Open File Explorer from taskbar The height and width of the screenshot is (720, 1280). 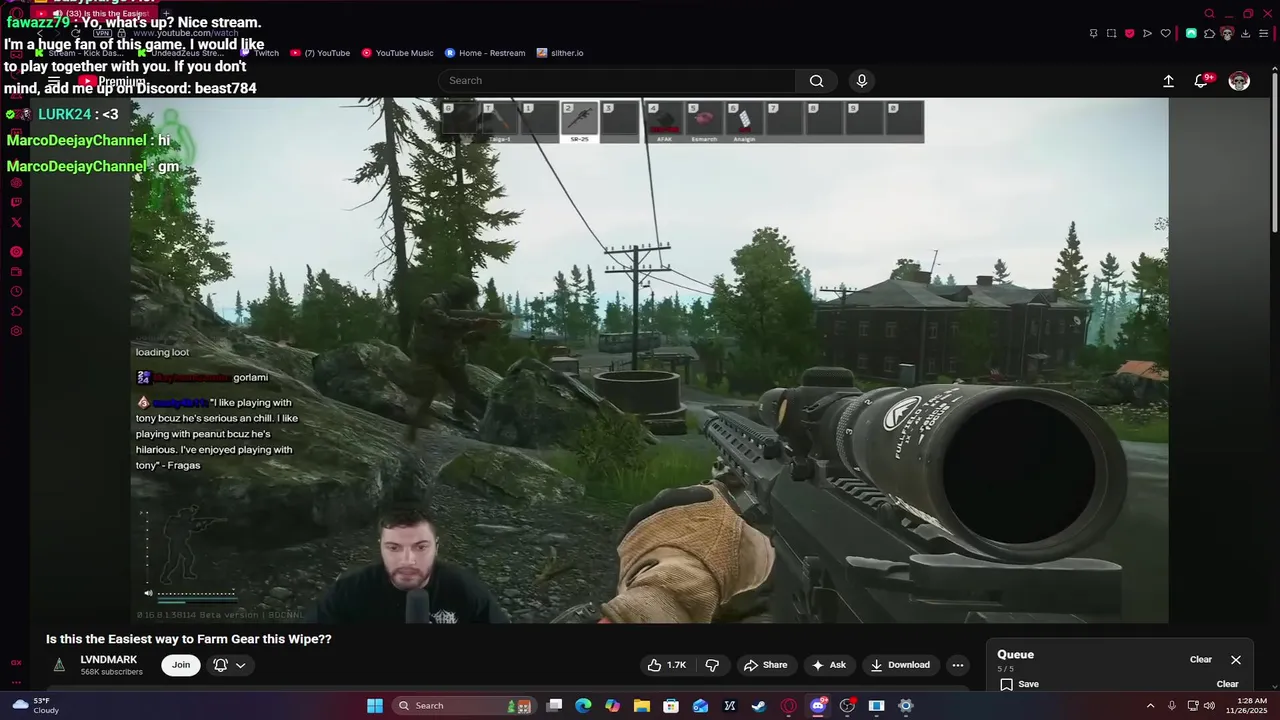[642, 706]
